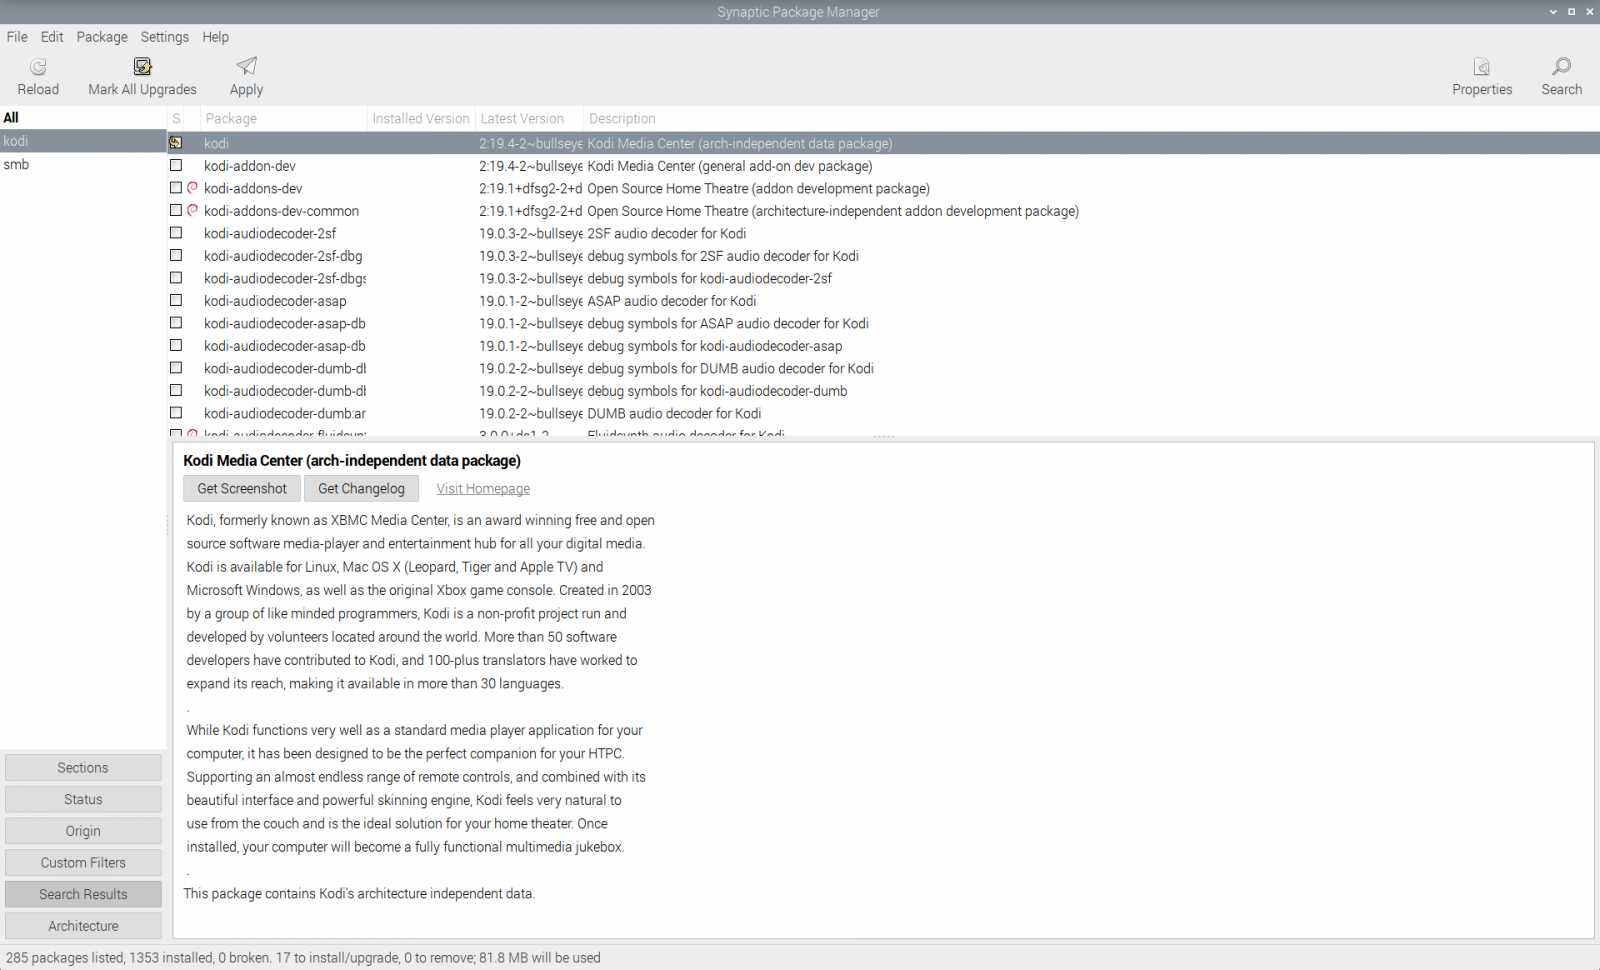Mark the kodi-audiodecoder-2sf checkbox
This screenshot has height=970, width=1600.
click(176, 233)
